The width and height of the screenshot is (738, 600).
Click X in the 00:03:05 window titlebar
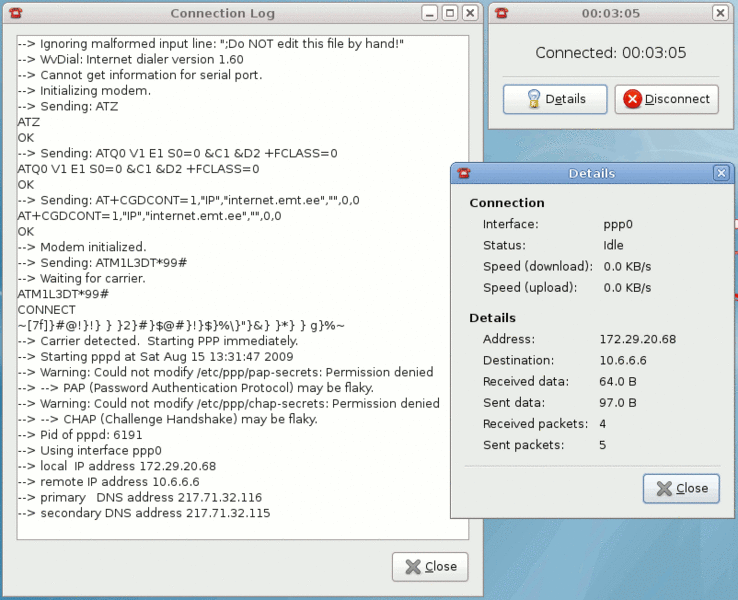click(720, 13)
